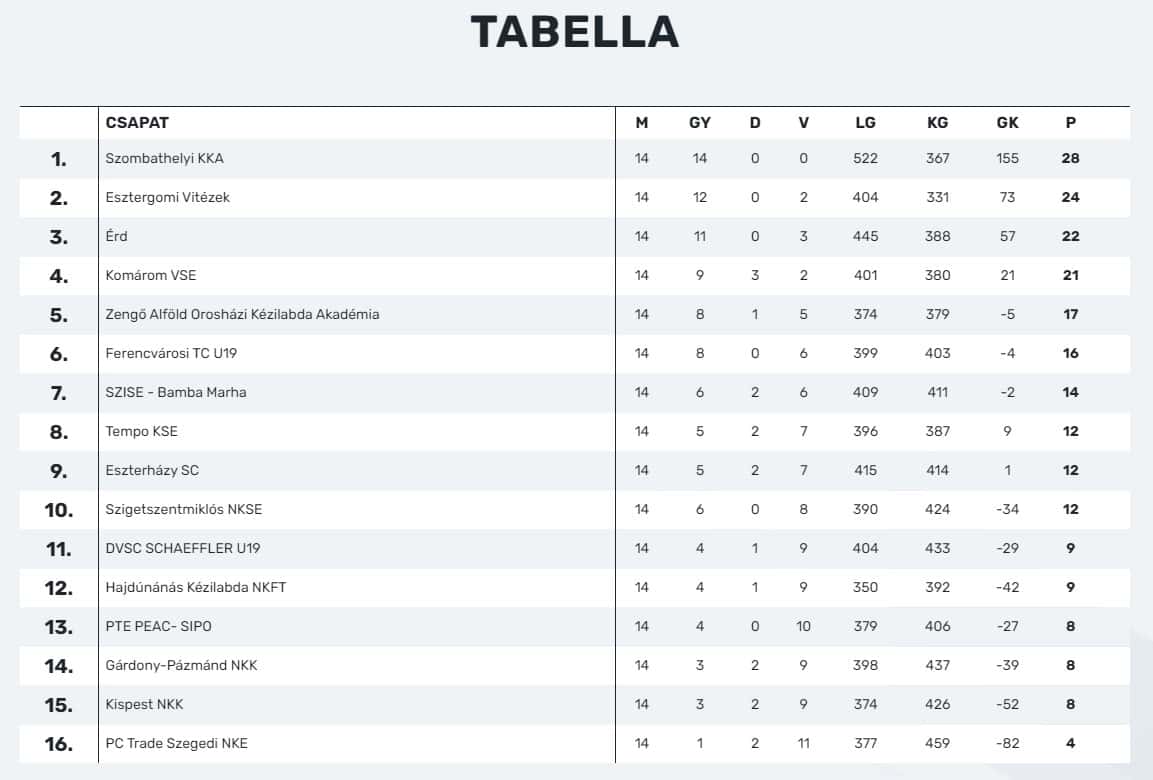Viewport: 1153px width, 780px height.
Task: Click Komárom VSE in the table
Action: point(151,275)
